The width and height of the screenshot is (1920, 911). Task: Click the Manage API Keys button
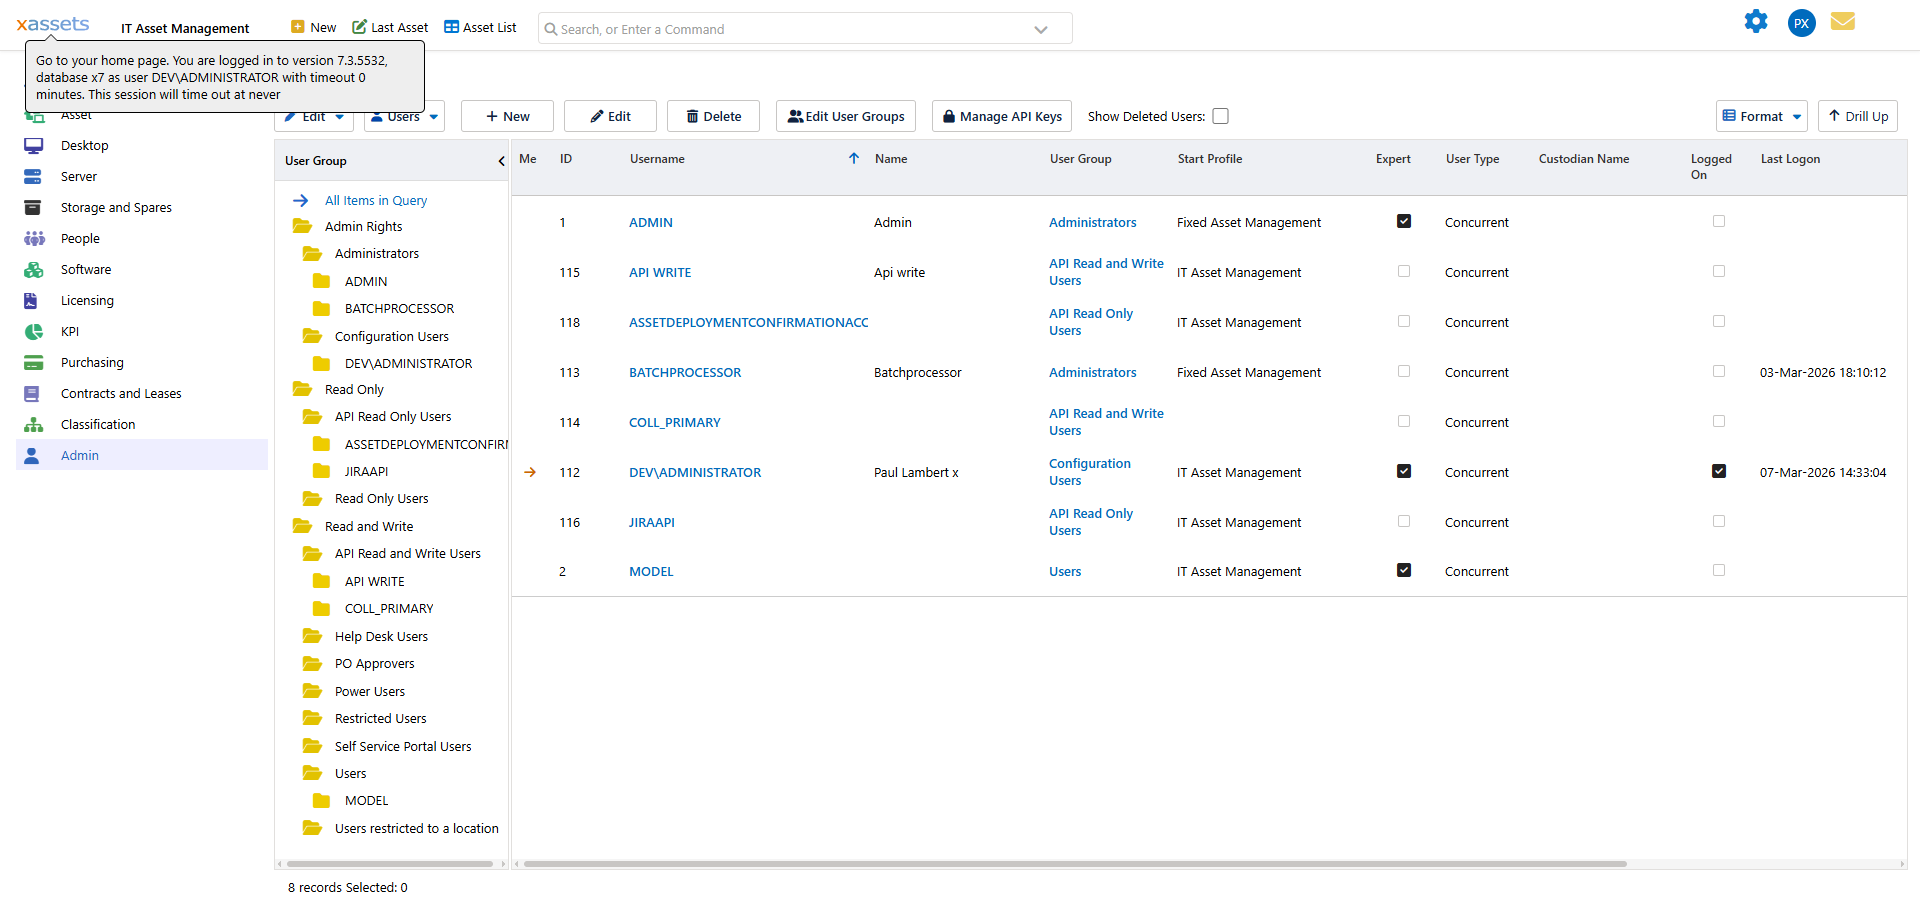[1001, 116]
